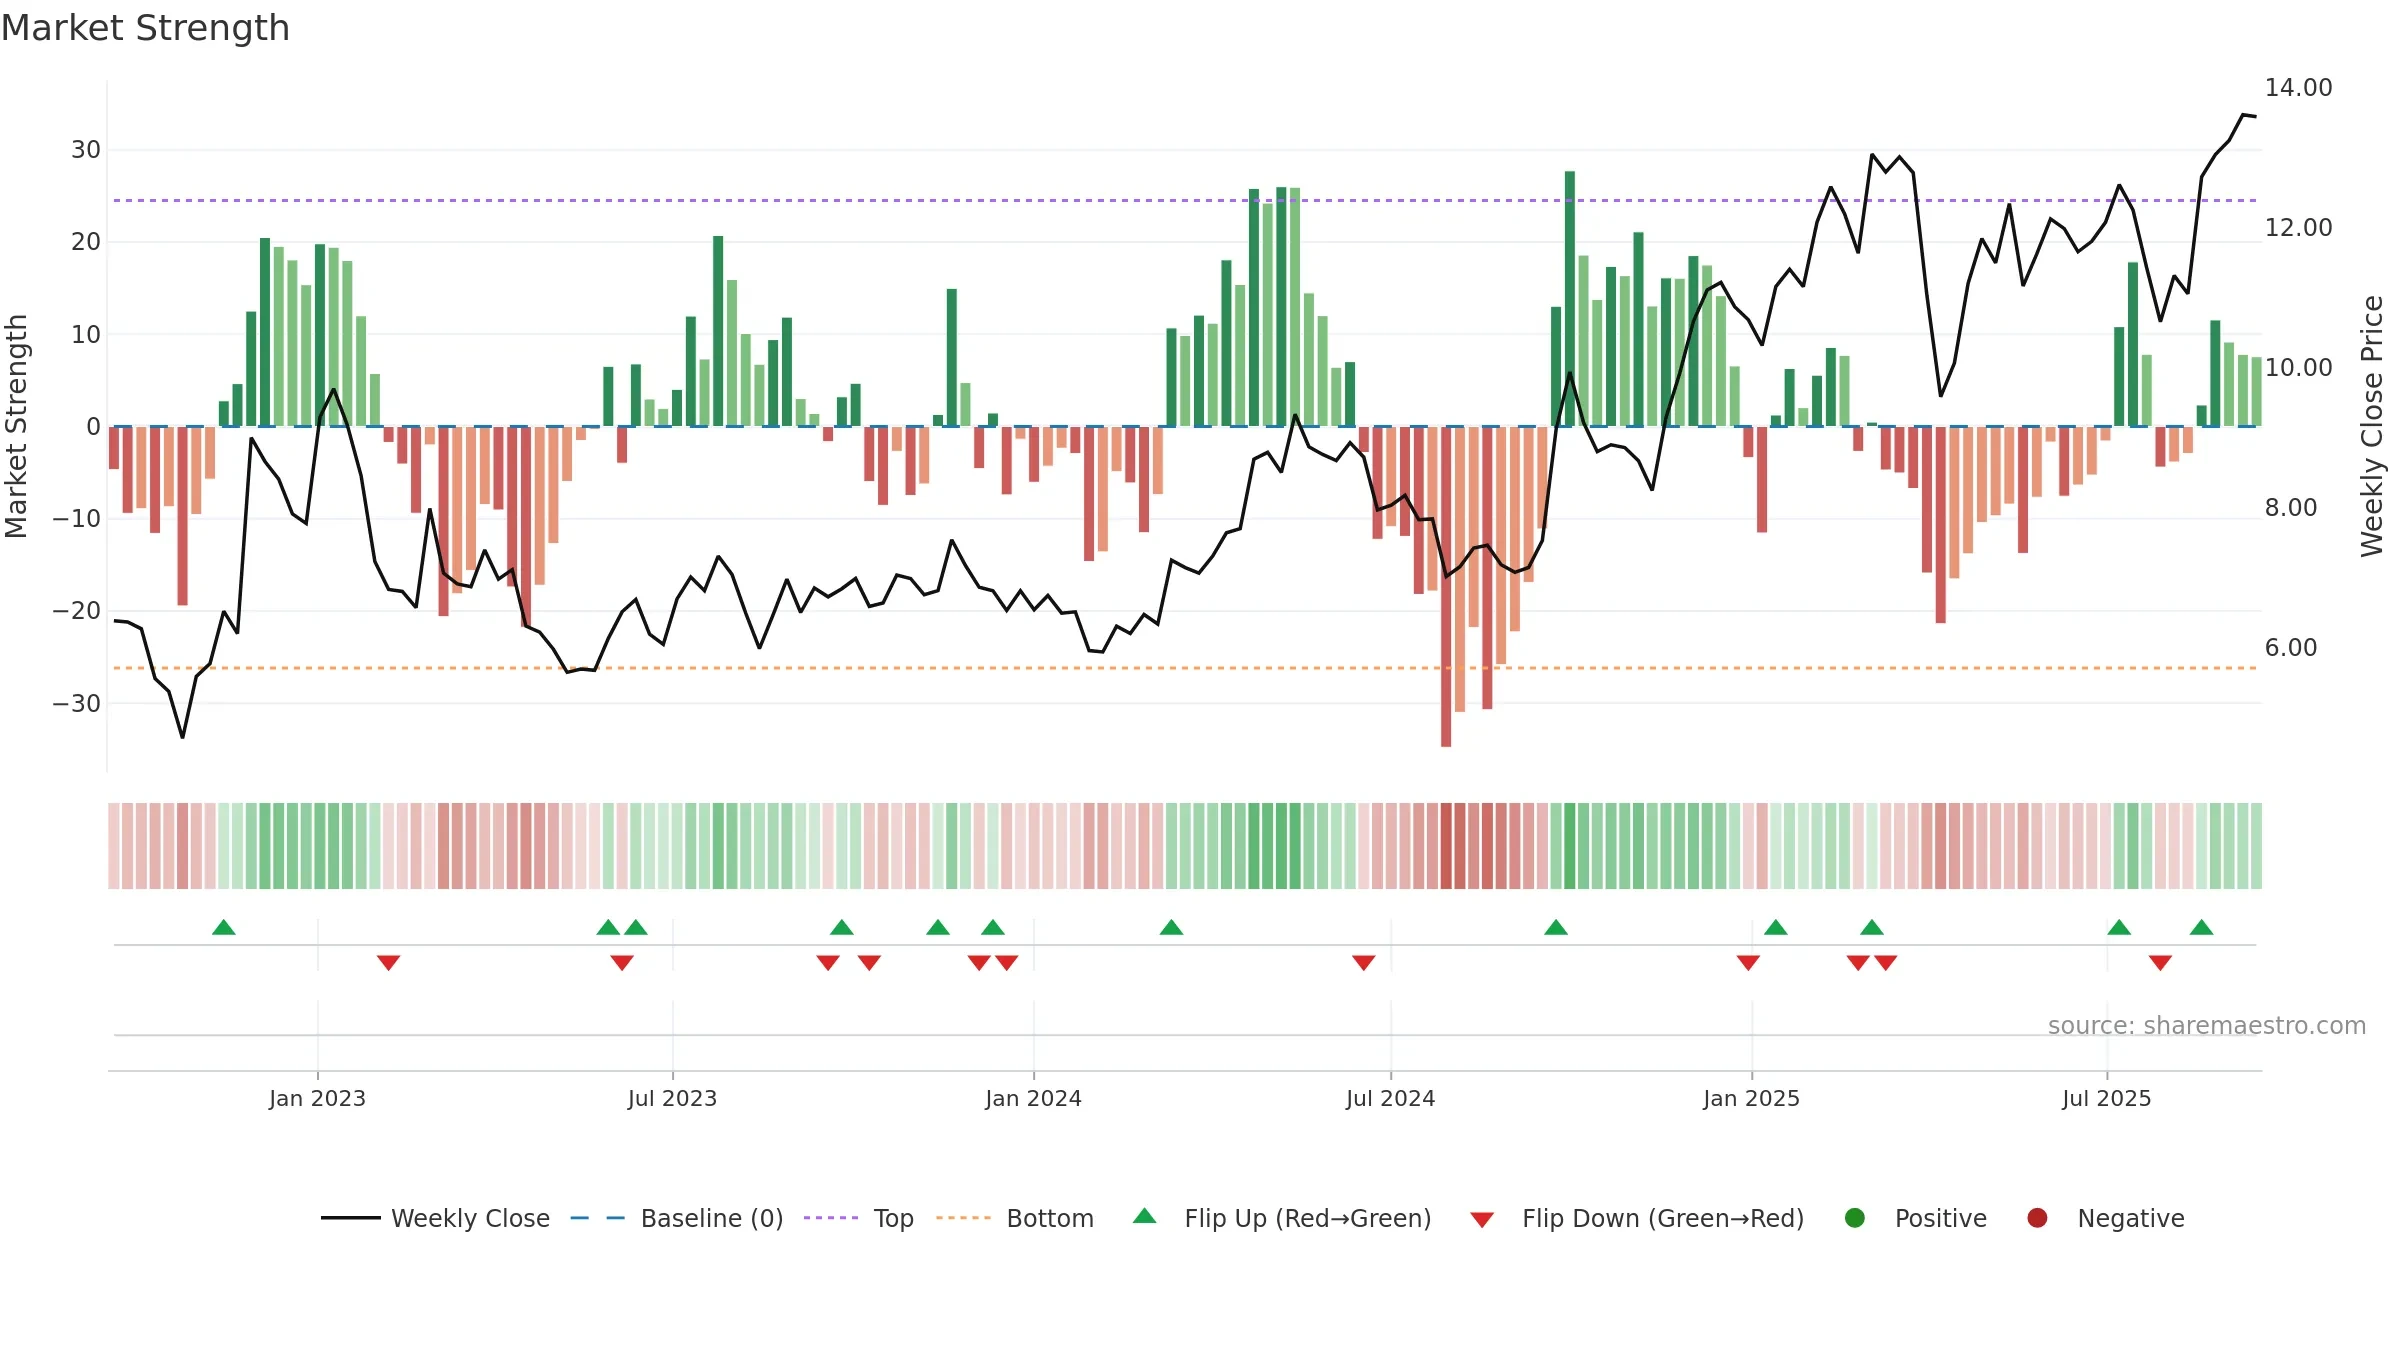2400x1350 pixels.
Task: Toggle the Weekly Close legend entry
Action: pyautogui.click(x=435, y=1218)
